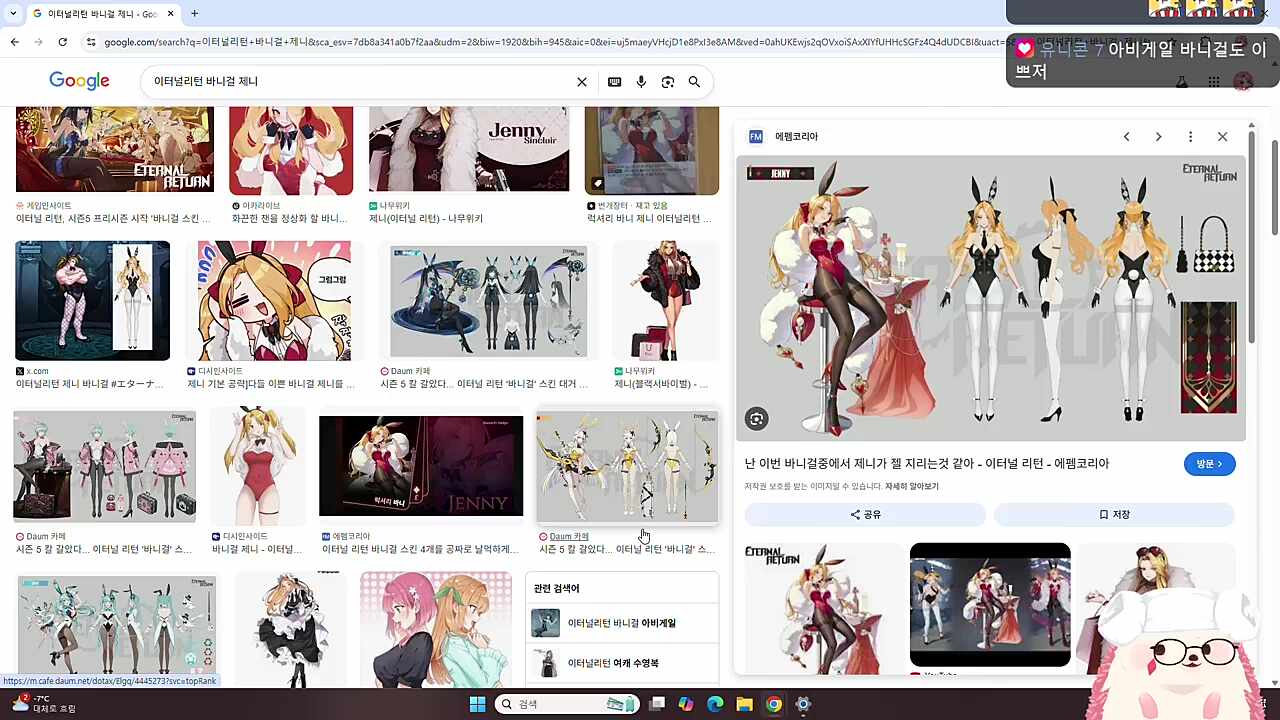Click the main preview image of bunny Jenny

[991, 298]
